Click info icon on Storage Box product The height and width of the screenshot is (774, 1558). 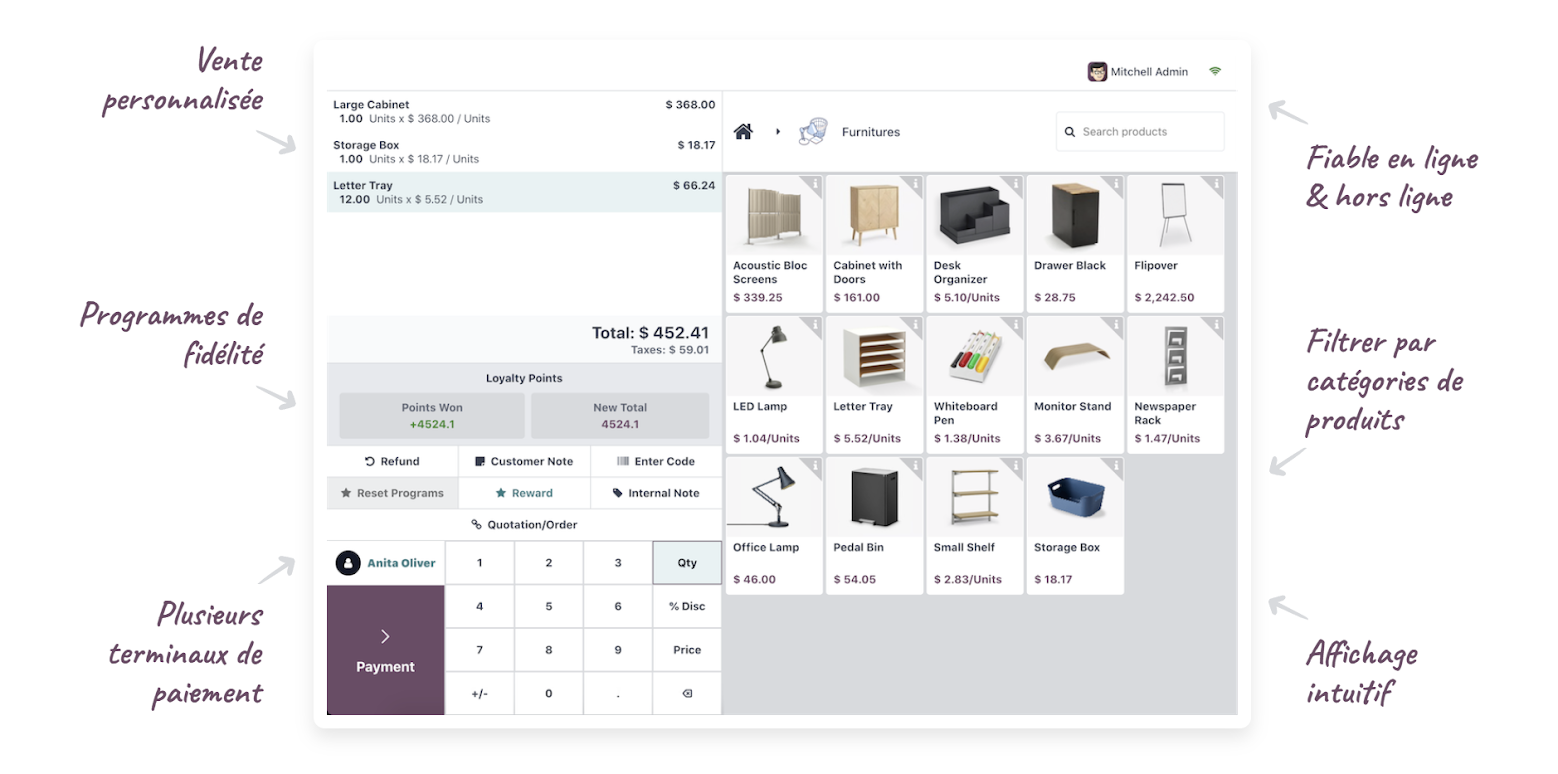click(x=1116, y=466)
